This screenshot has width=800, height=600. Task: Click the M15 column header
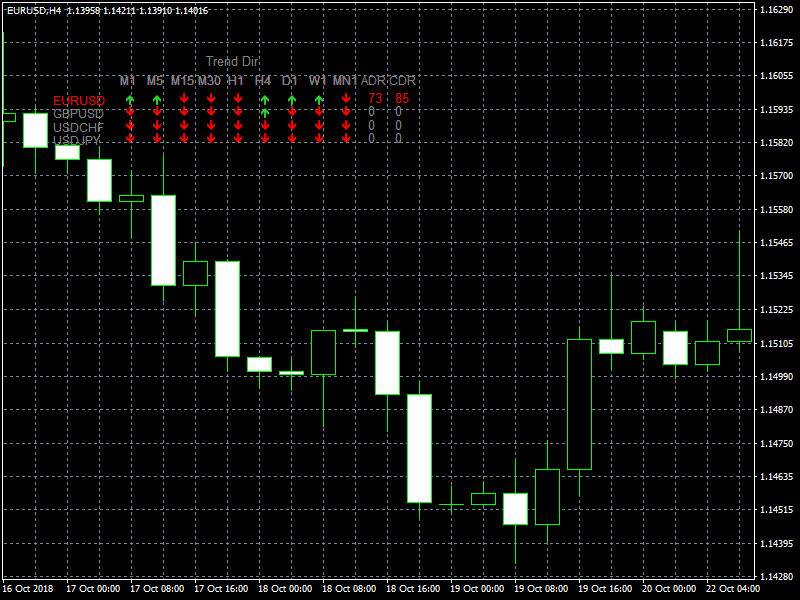click(182, 81)
